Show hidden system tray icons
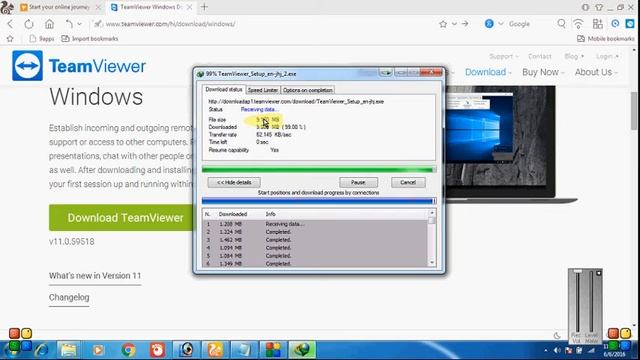 [546, 350]
